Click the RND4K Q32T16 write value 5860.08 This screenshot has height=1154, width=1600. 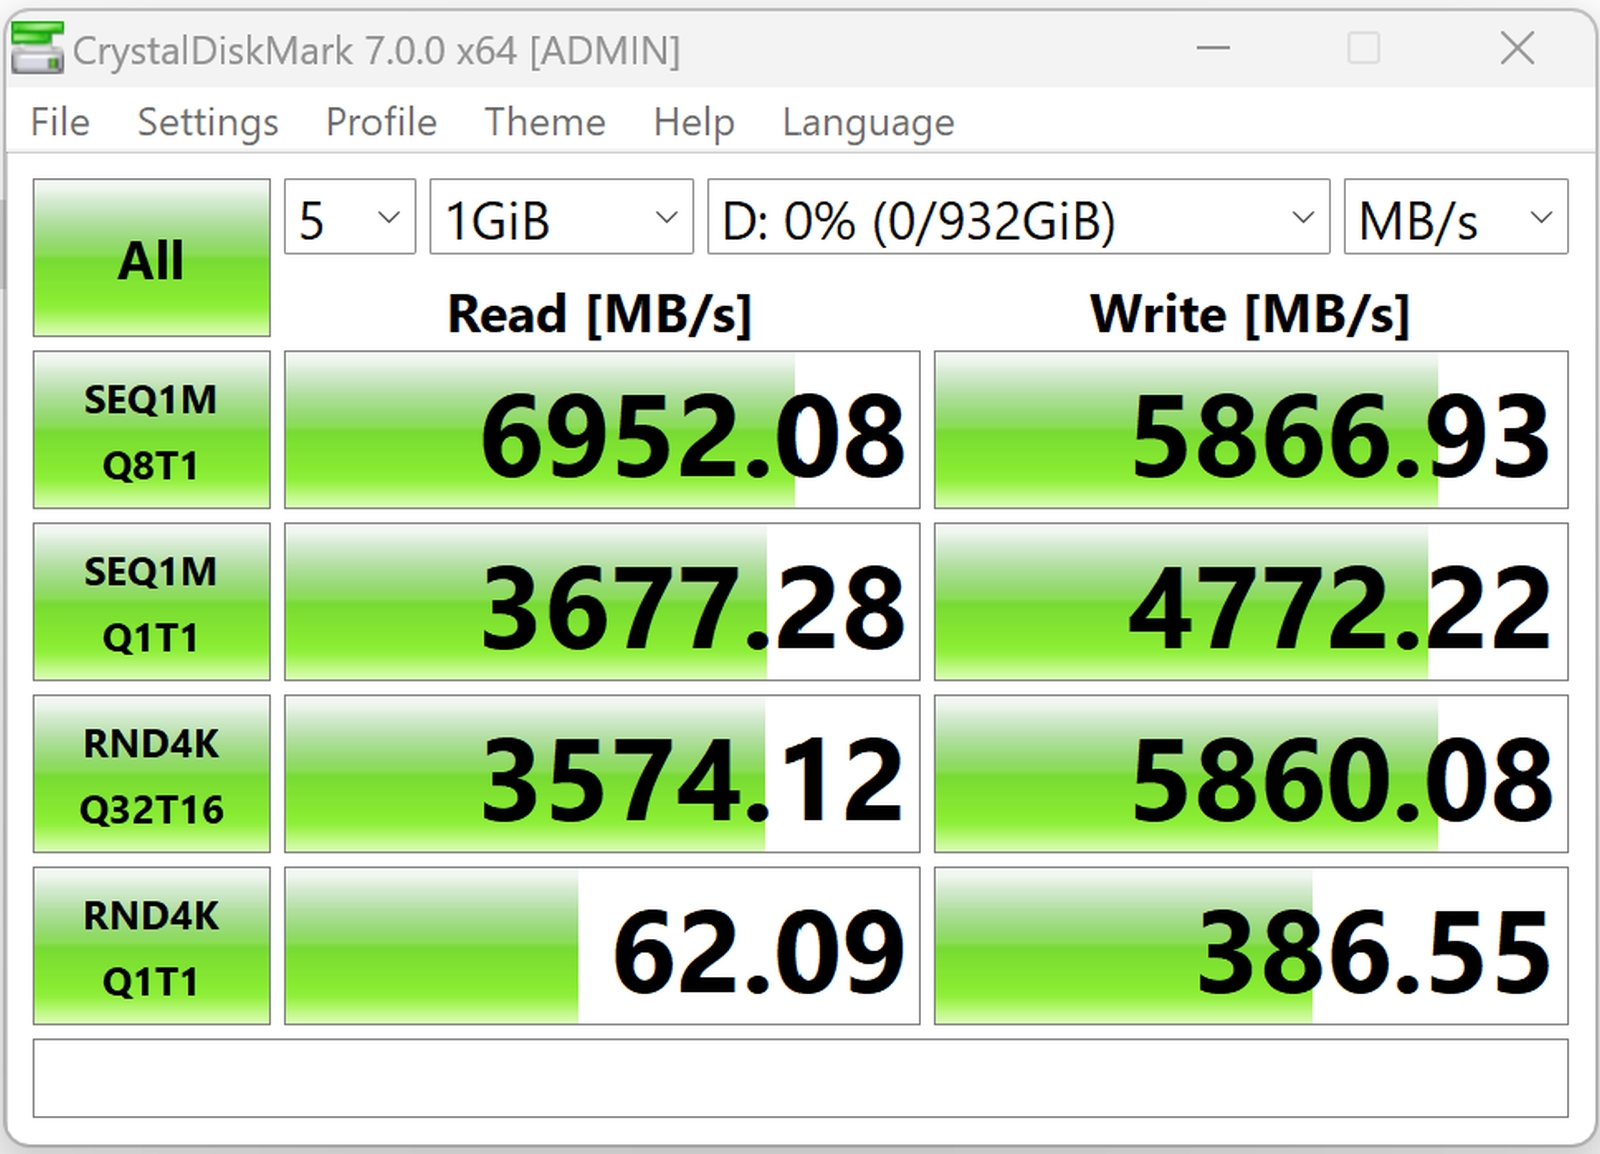(x=1251, y=774)
